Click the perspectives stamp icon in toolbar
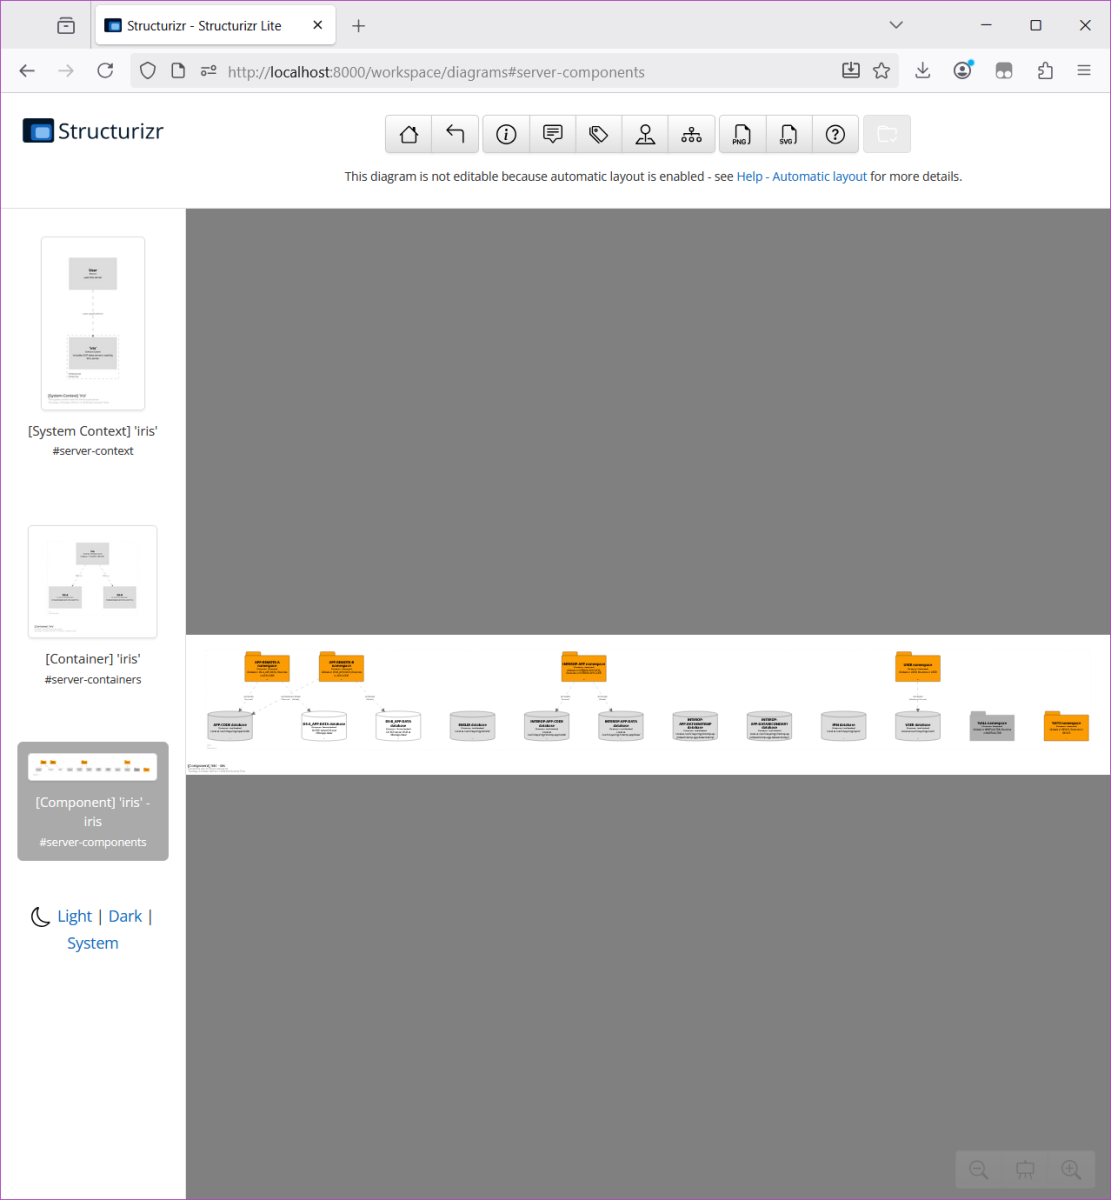This screenshot has height=1200, width=1111. pos(645,134)
